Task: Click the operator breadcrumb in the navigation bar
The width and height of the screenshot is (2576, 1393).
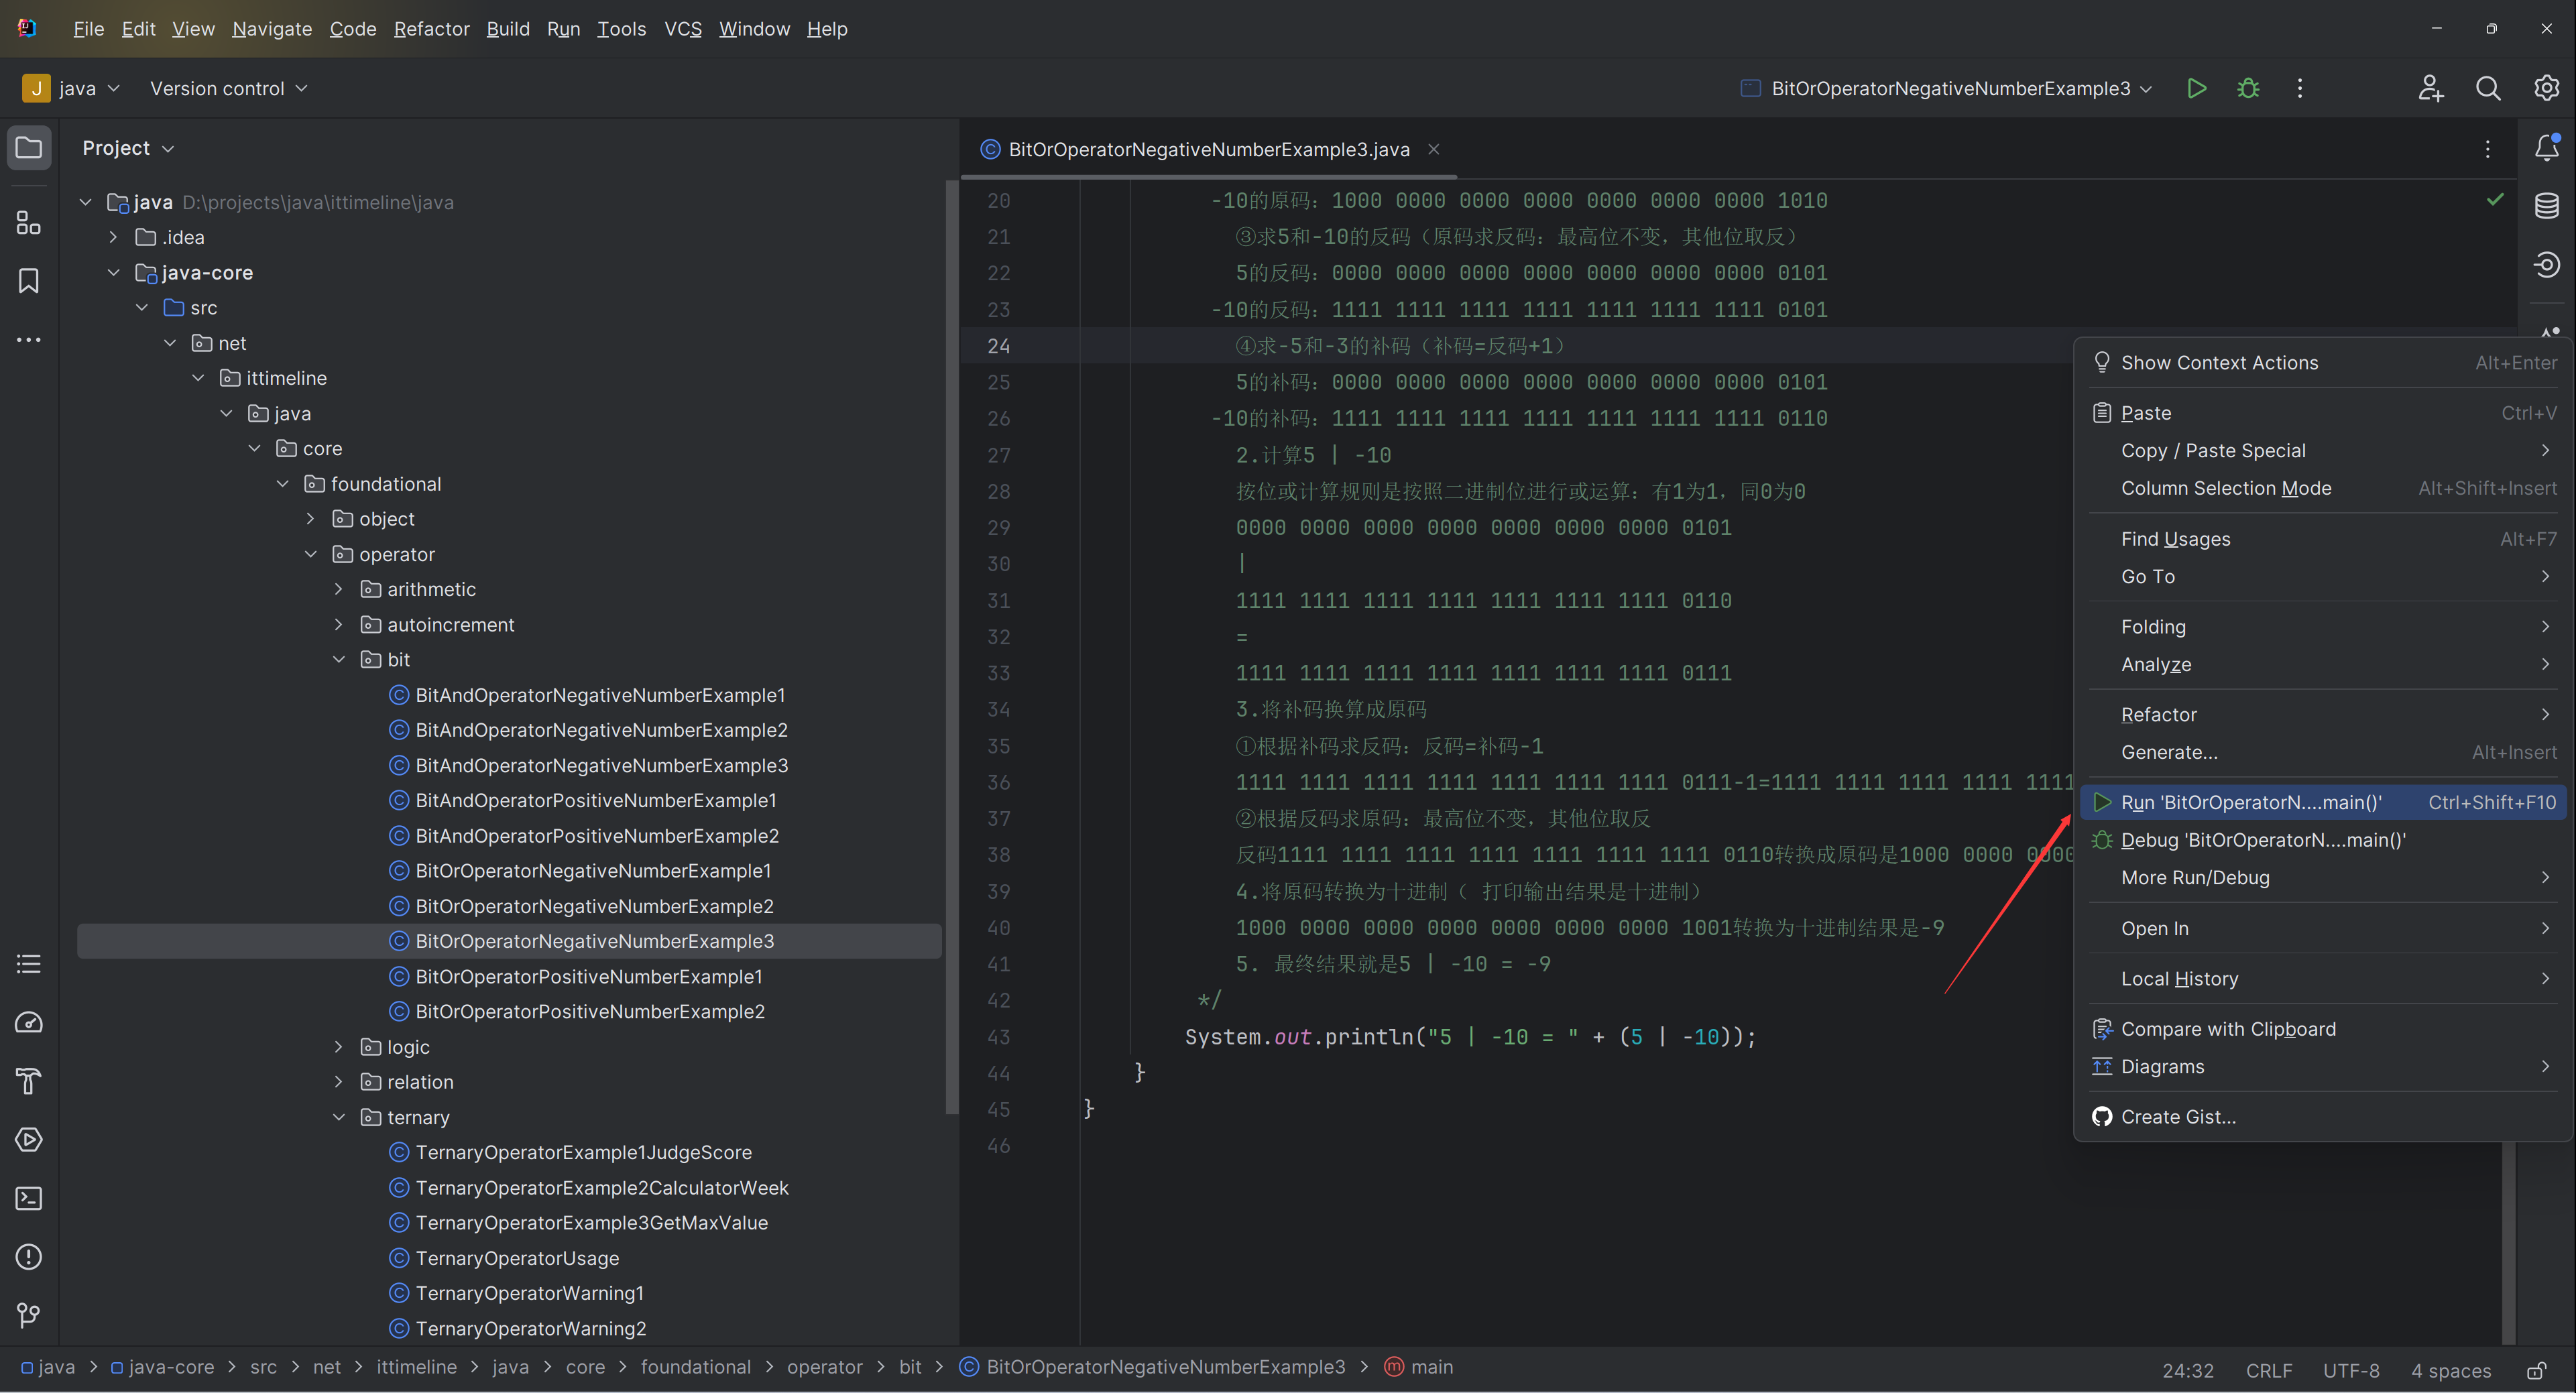Action: (x=824, y=1367)
